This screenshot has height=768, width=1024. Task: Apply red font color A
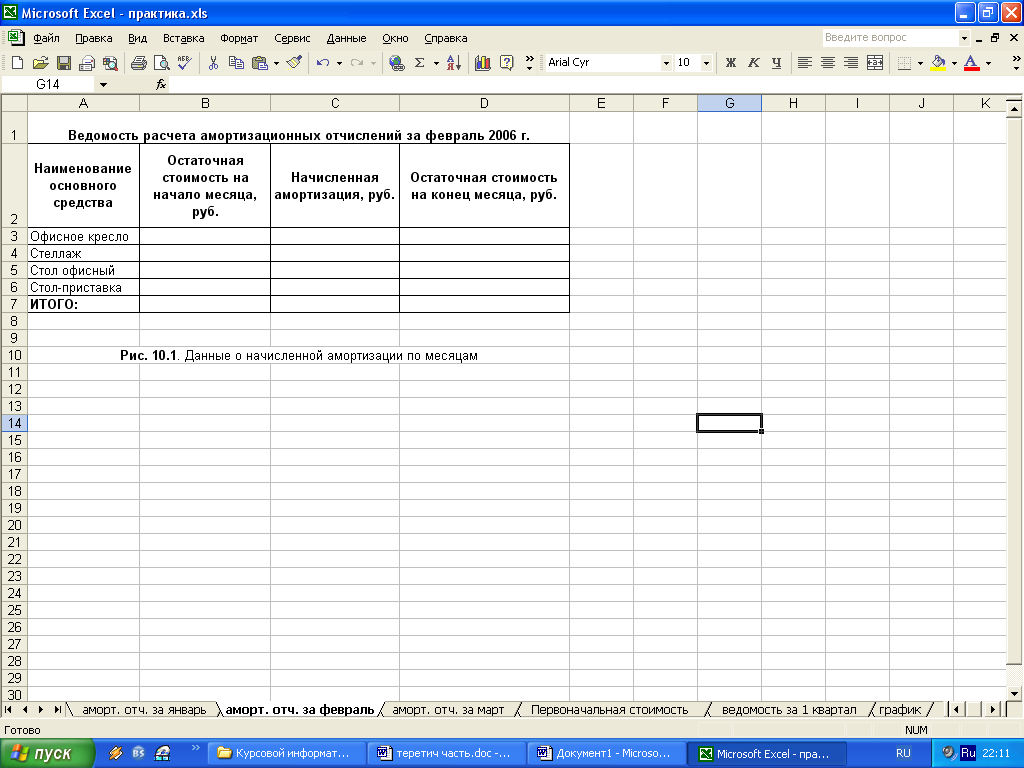972,63
